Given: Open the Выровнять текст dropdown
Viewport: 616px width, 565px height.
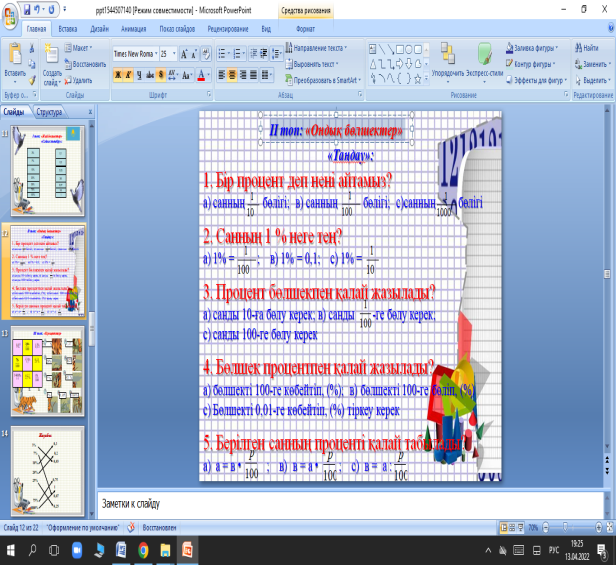Looking at the screenshot, I should point(312,64).
